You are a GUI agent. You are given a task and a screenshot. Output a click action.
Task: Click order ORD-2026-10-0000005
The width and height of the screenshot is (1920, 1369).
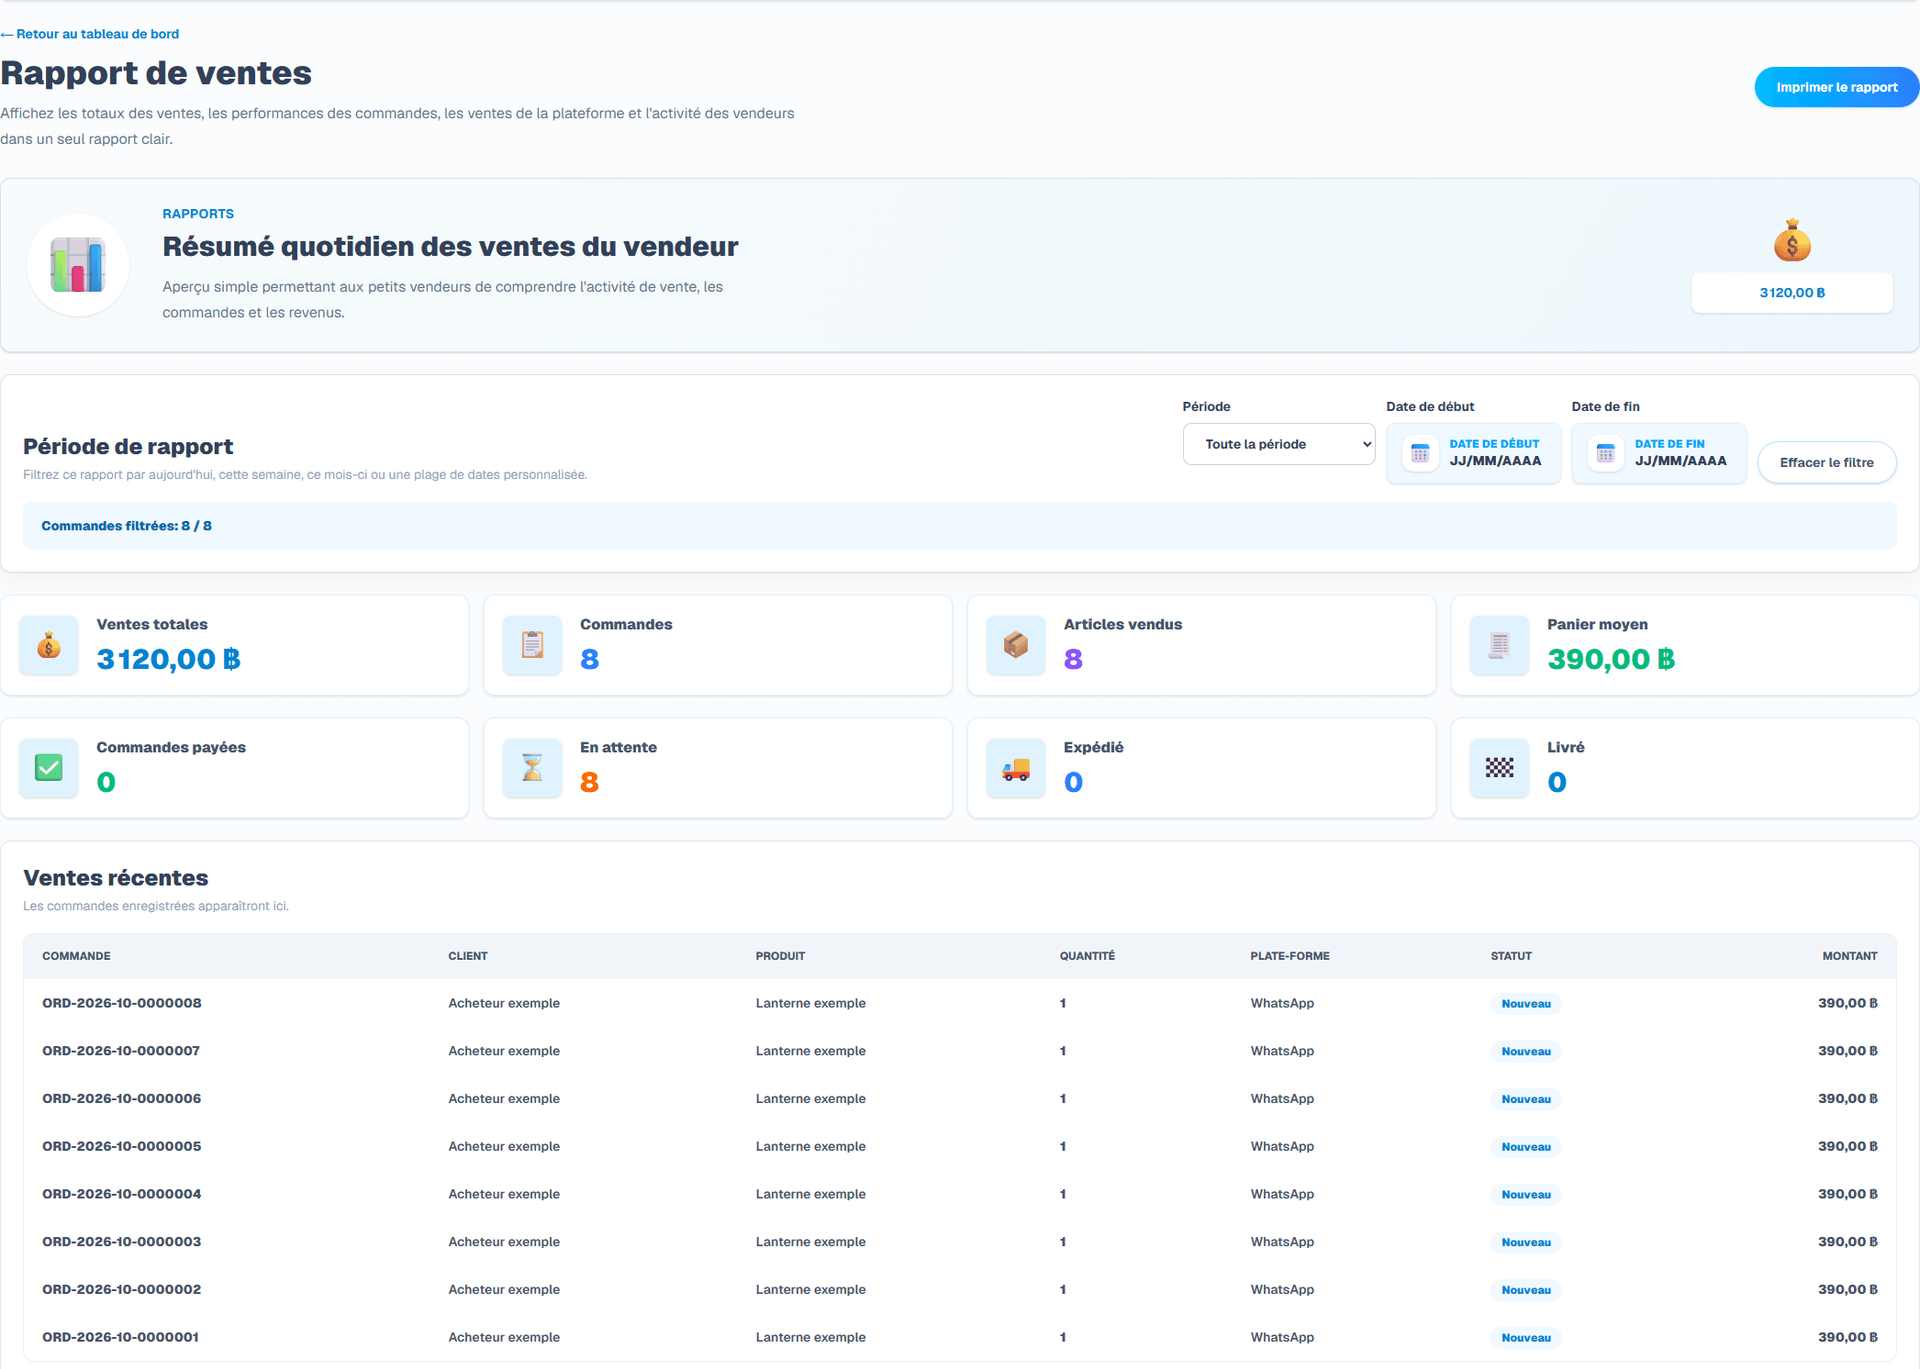point(121,1146)
